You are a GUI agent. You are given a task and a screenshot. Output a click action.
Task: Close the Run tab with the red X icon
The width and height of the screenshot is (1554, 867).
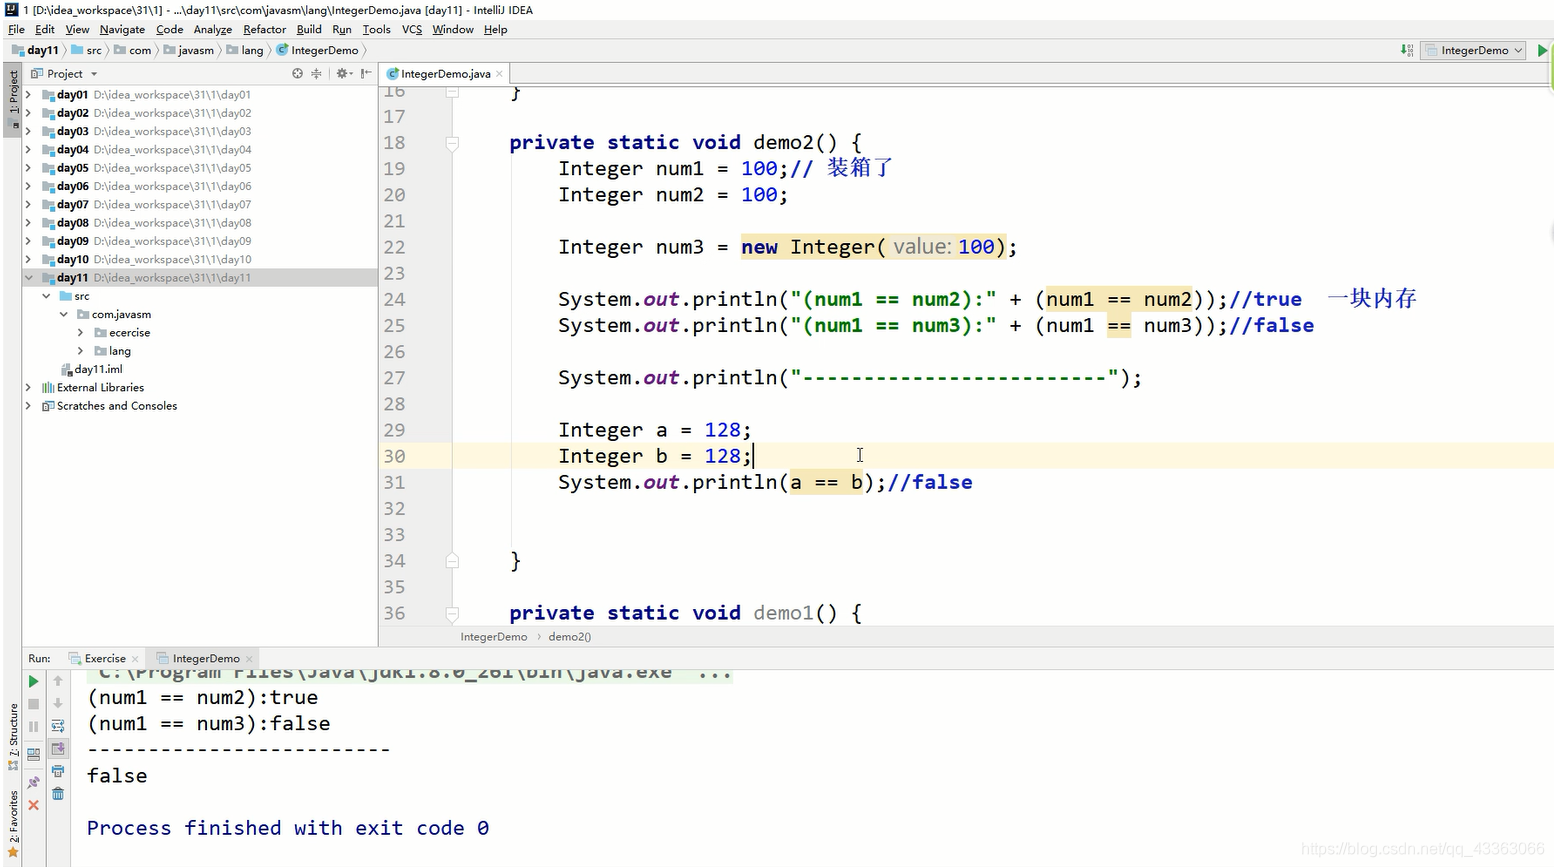pos(33,805)
